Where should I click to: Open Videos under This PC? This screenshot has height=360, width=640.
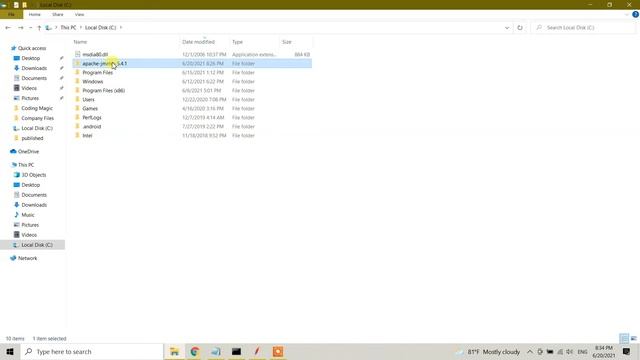pyautogui.click(x=29, y=235)
